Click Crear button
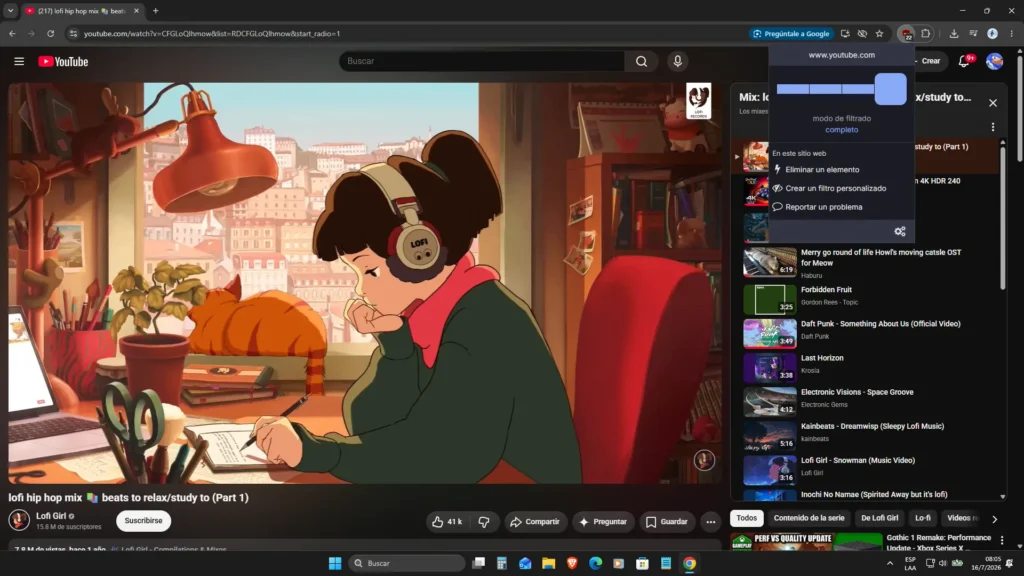 click(x=930, y=61)
